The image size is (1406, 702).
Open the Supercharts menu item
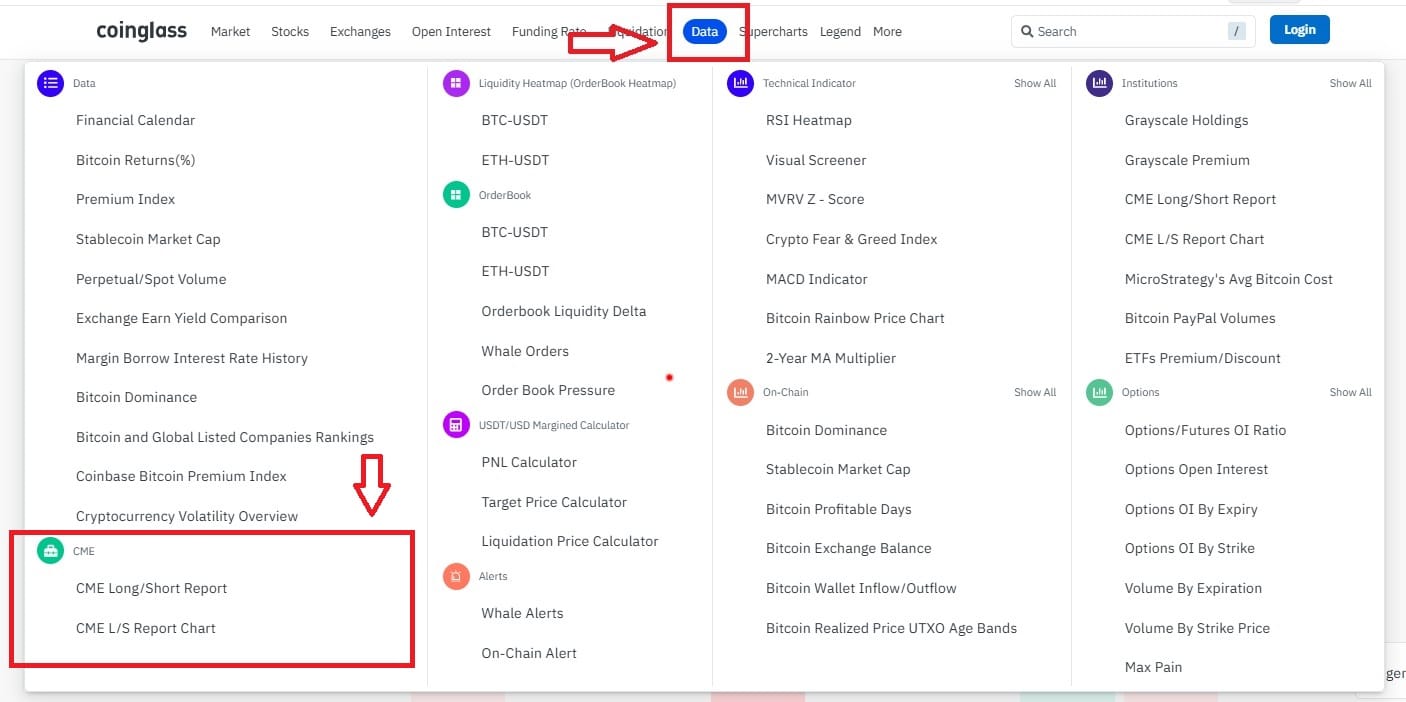[x=773, y=32]
